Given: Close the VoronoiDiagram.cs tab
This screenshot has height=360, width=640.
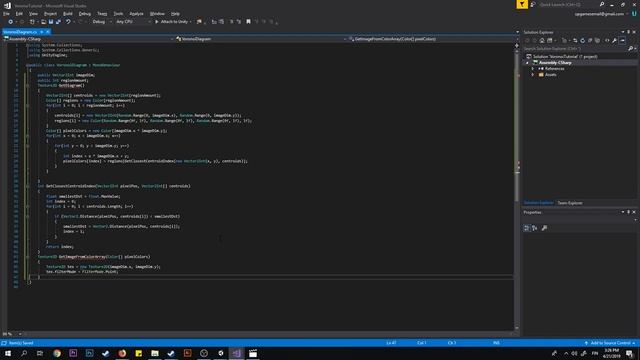Looking at the screenshot, I should pyautogui.click(x=48, y=32).
